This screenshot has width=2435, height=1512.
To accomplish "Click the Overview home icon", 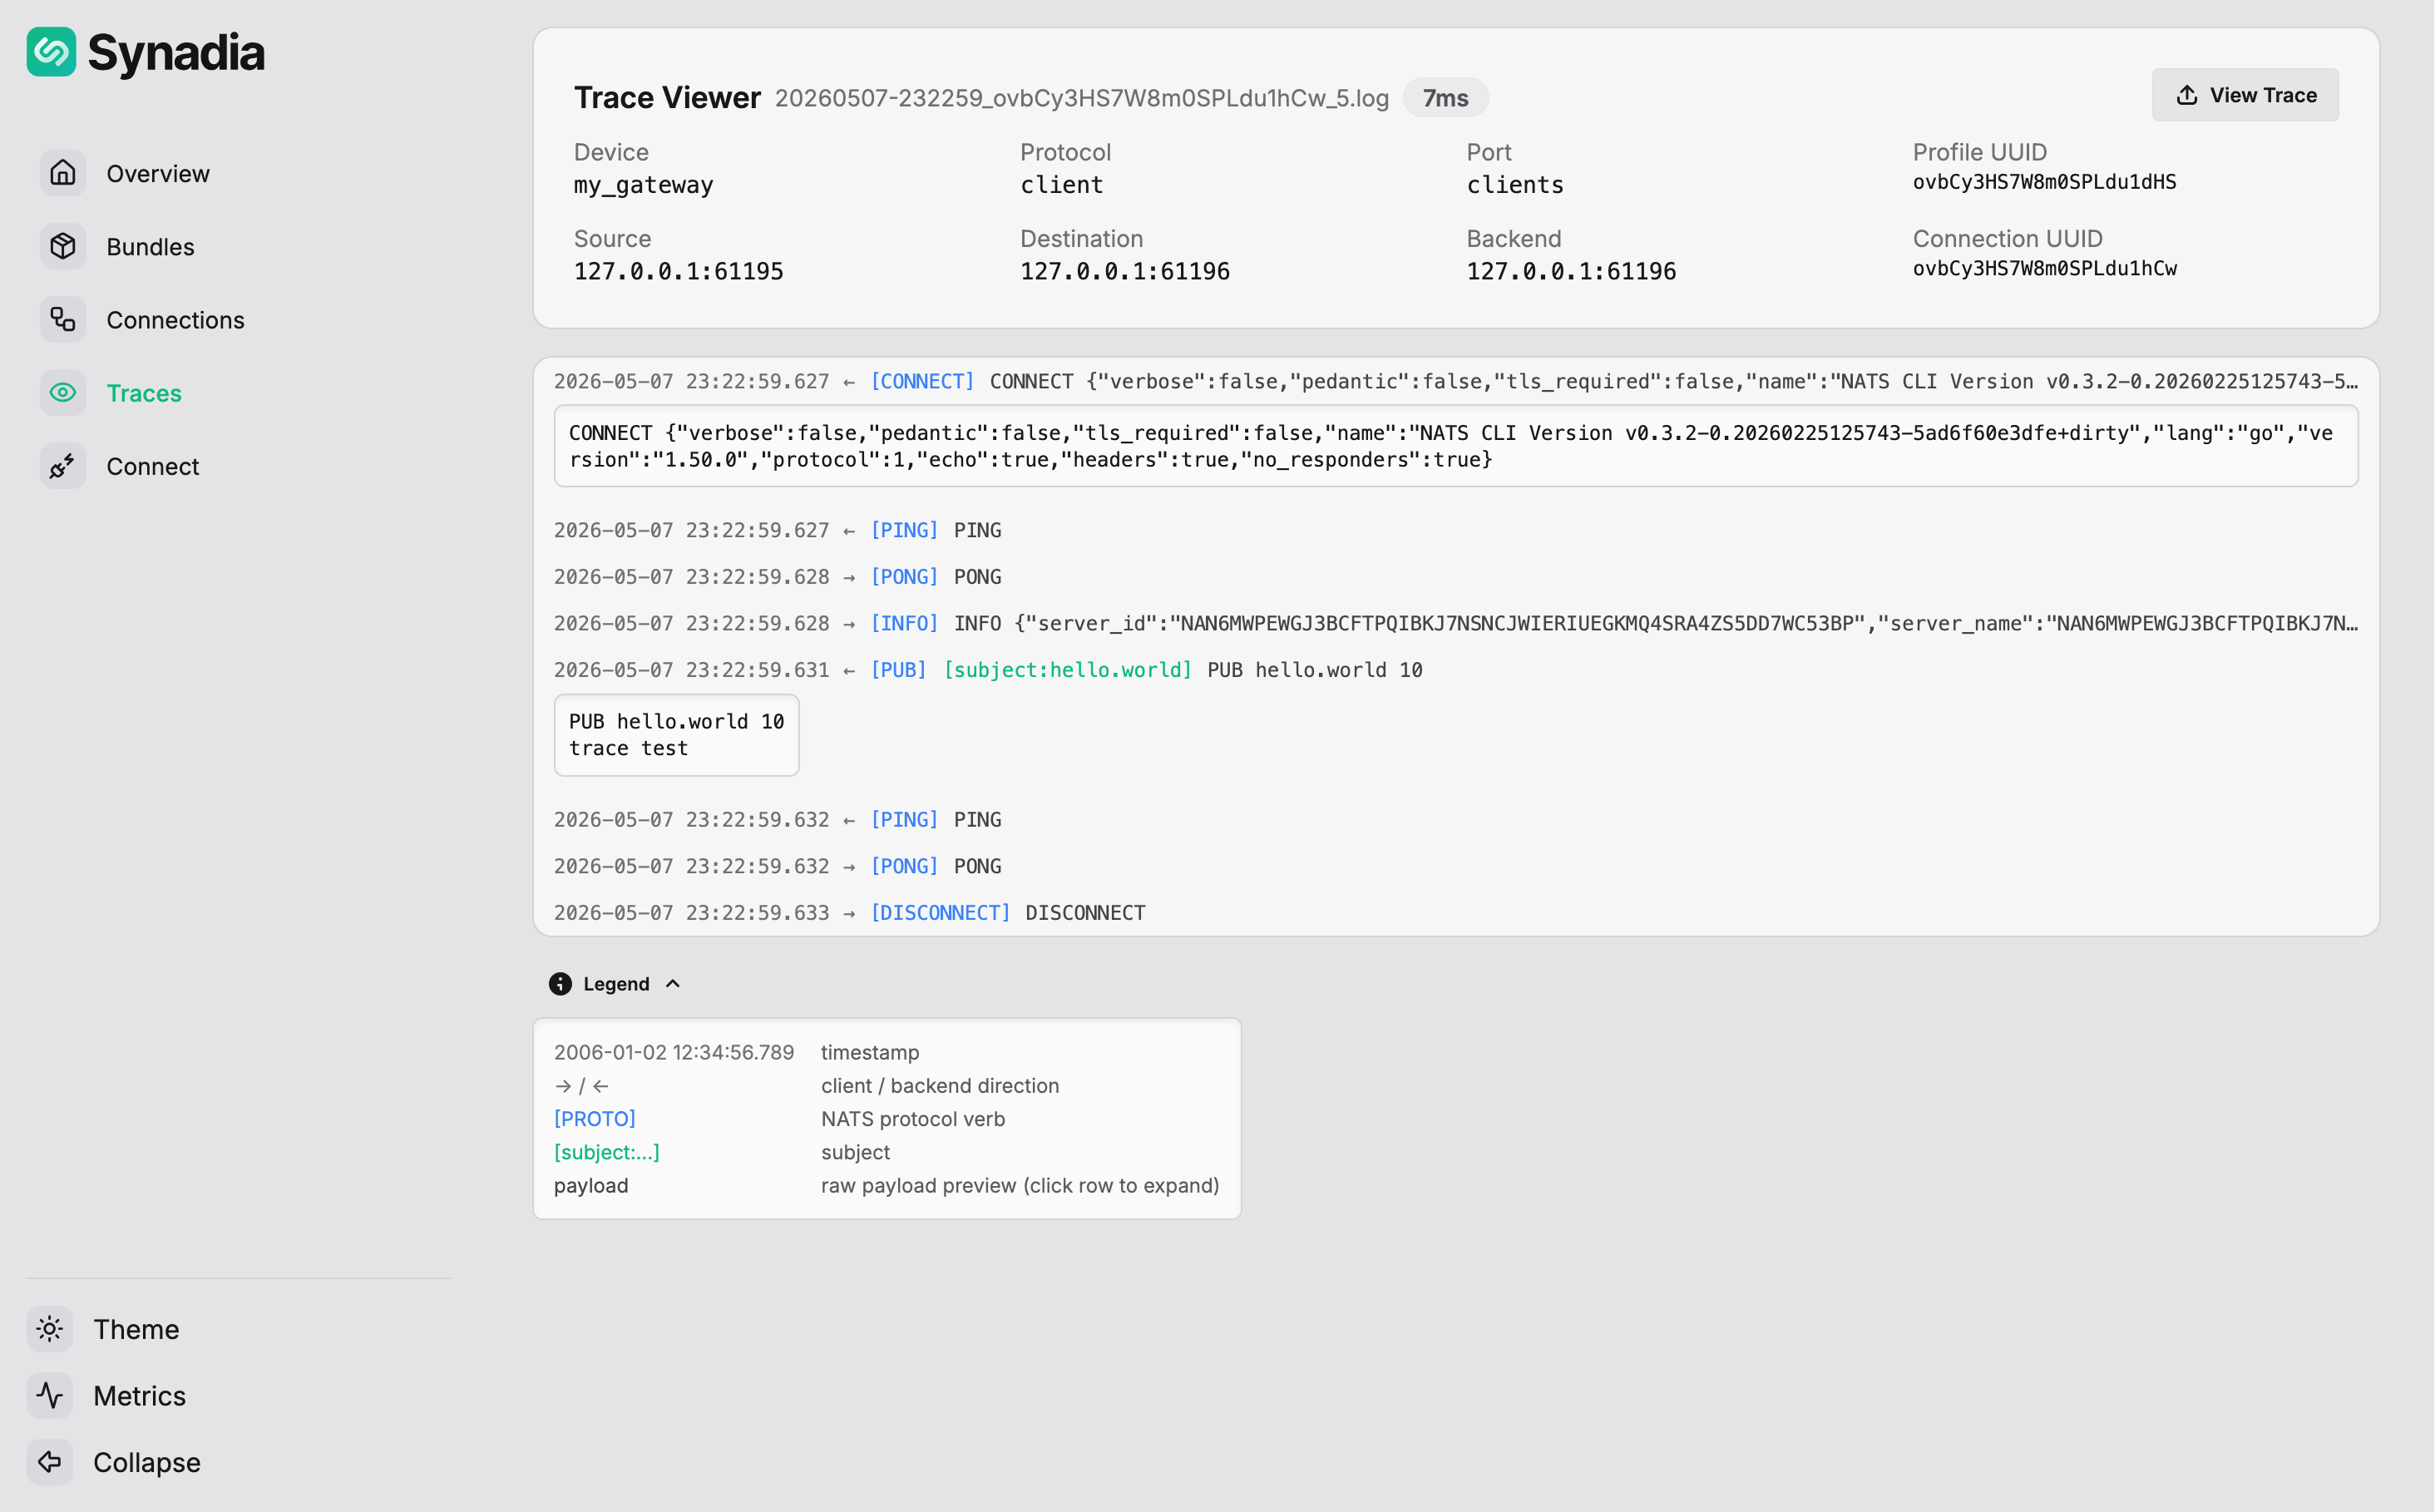I will pyautogui.click(x=63, y=173).
